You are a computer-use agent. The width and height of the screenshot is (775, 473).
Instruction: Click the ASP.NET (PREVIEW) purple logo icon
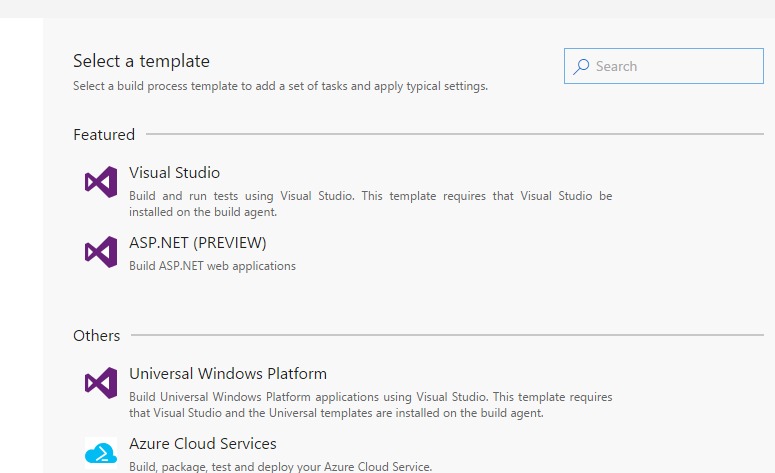point(101,252)
